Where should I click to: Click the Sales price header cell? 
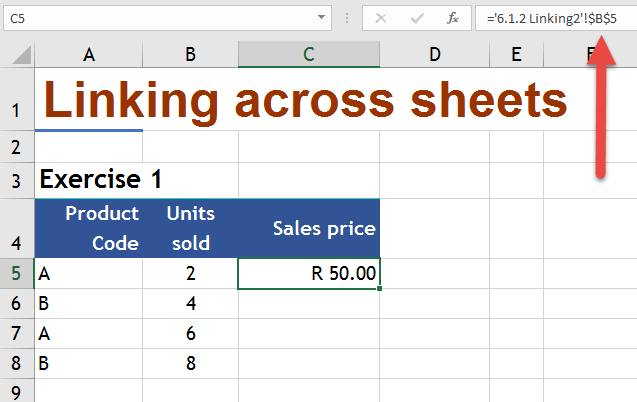[x=309, y=228]
